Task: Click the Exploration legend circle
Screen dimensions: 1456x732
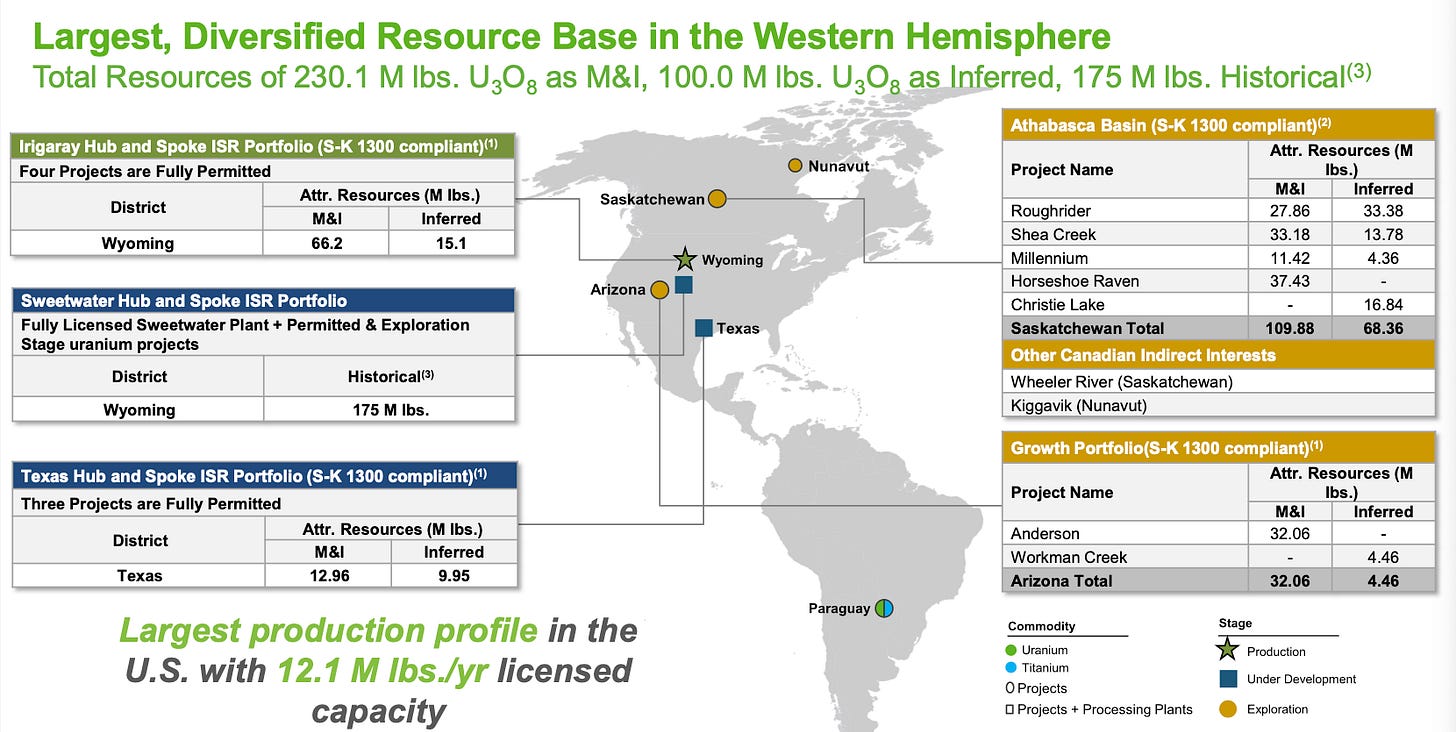Action: click(x=1226, y=709)
